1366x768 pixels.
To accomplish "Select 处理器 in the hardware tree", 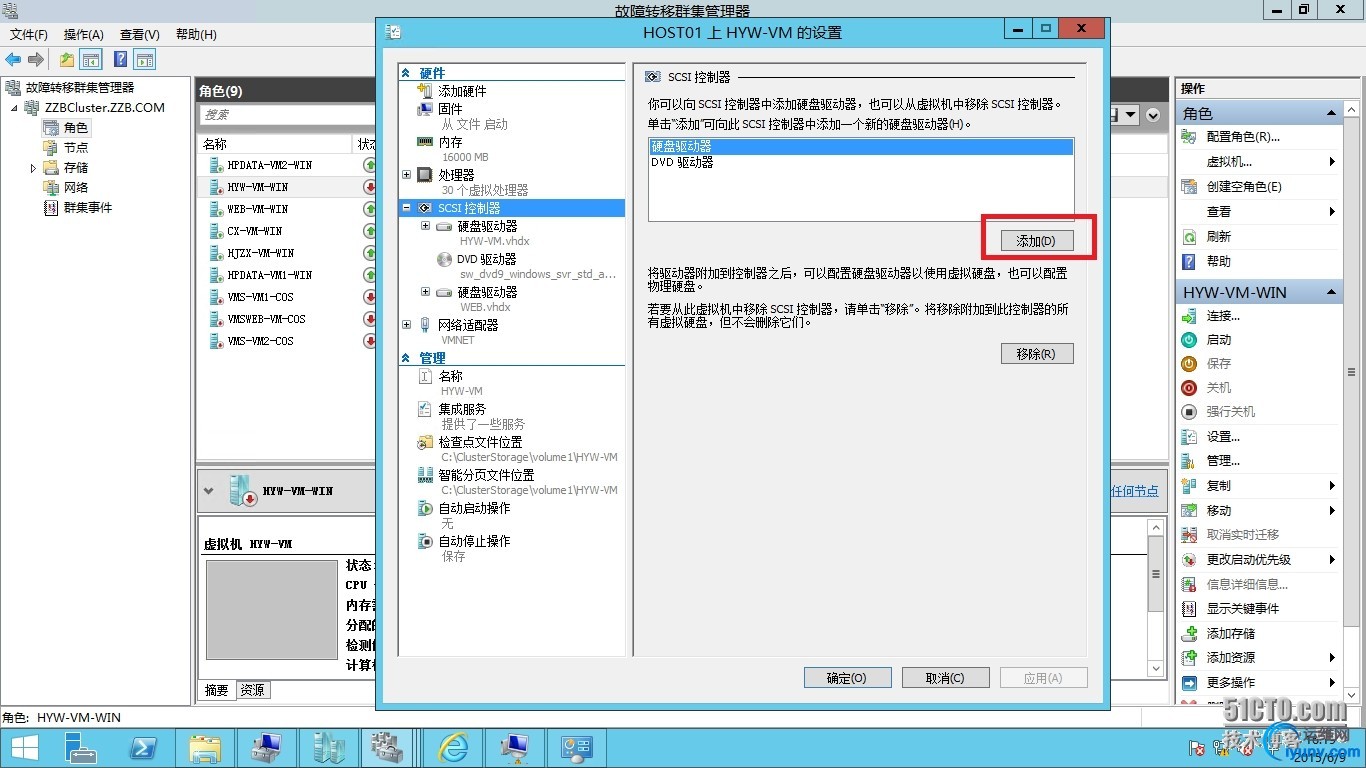I will [456, 175].
